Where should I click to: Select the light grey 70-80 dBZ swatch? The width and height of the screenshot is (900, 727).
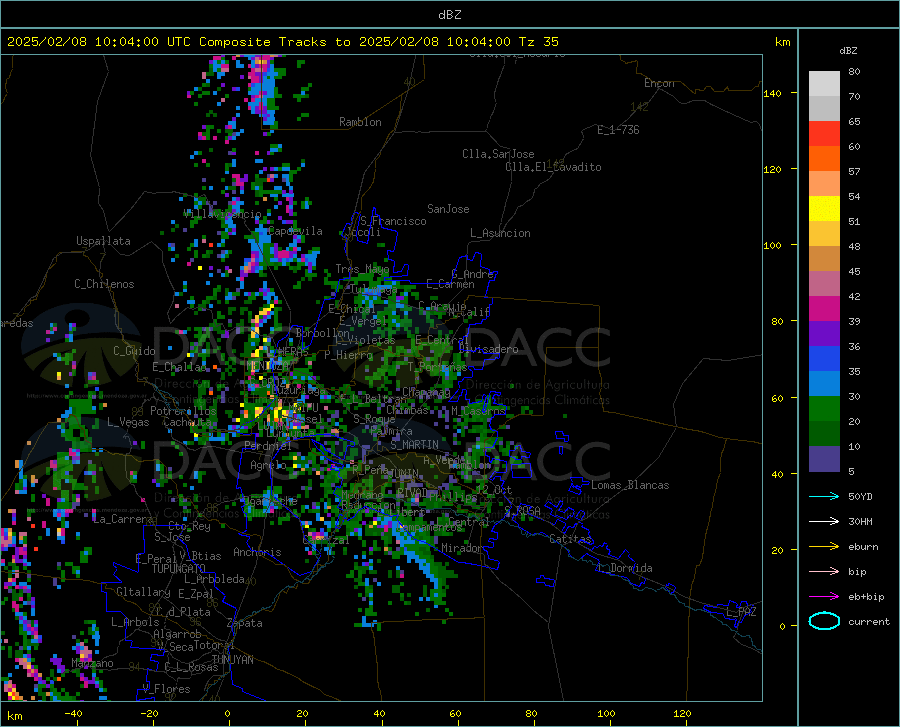pyautogui.click(x=824, y=84)
